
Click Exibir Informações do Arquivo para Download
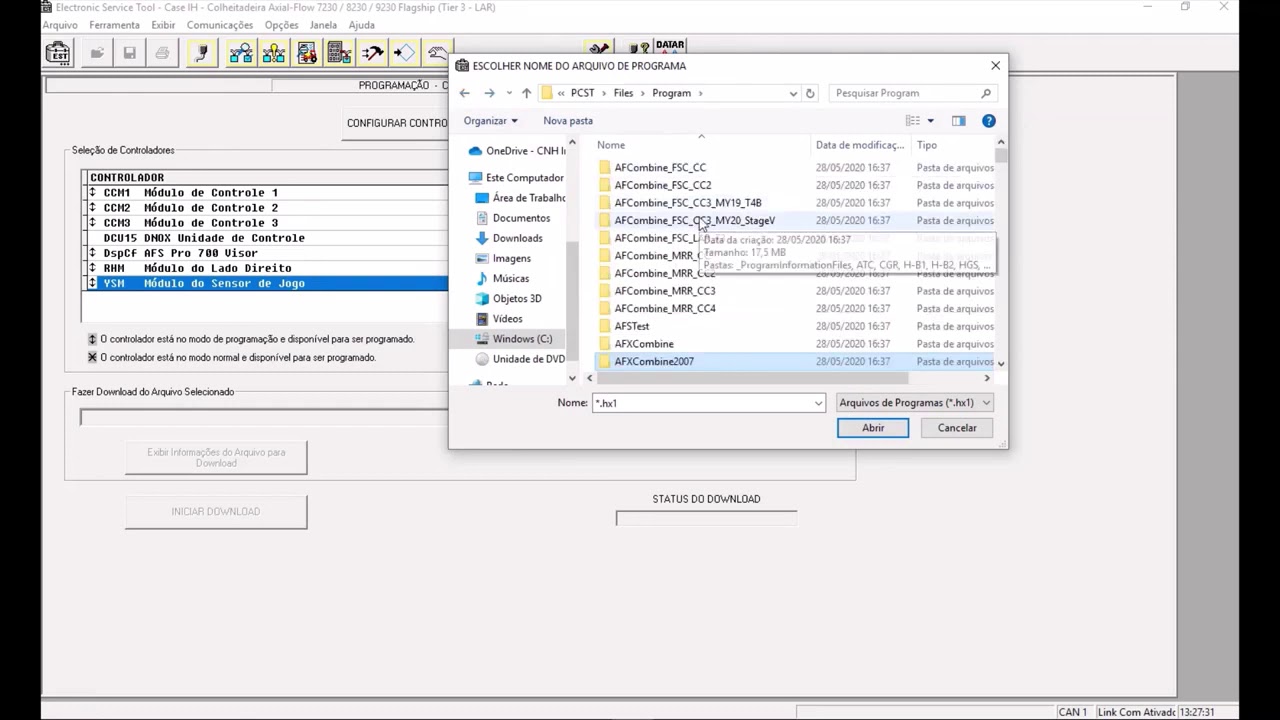(x=216, y=458)
